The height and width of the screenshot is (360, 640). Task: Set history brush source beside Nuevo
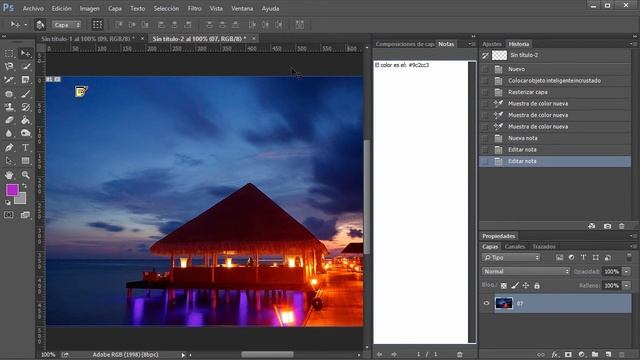(485, 69)
